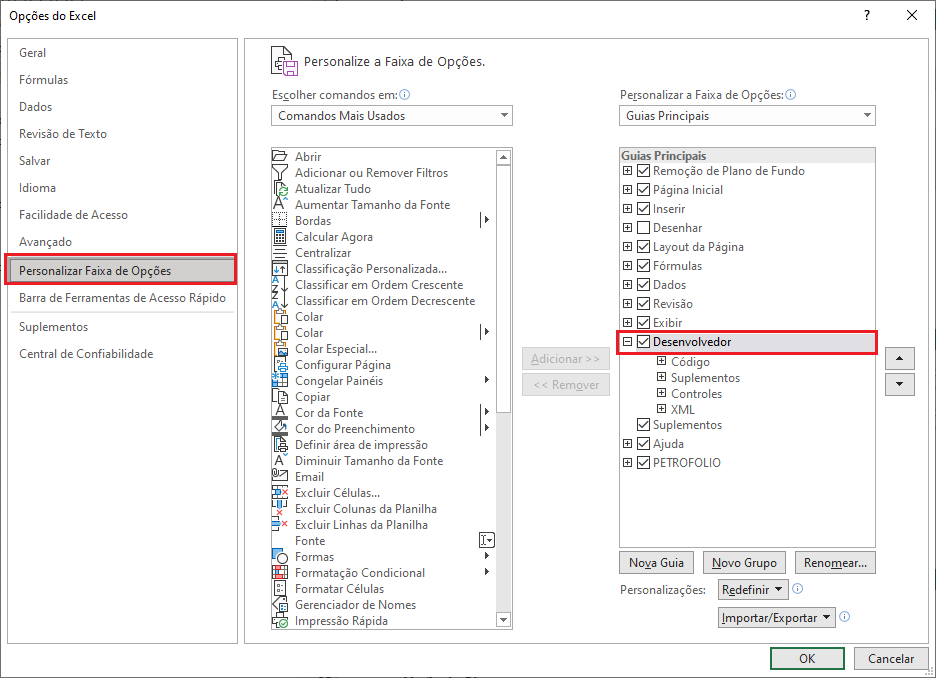936x678 pixels.
Task: Select the Impressão Rápida icon
Action: [x=281, y=620]
